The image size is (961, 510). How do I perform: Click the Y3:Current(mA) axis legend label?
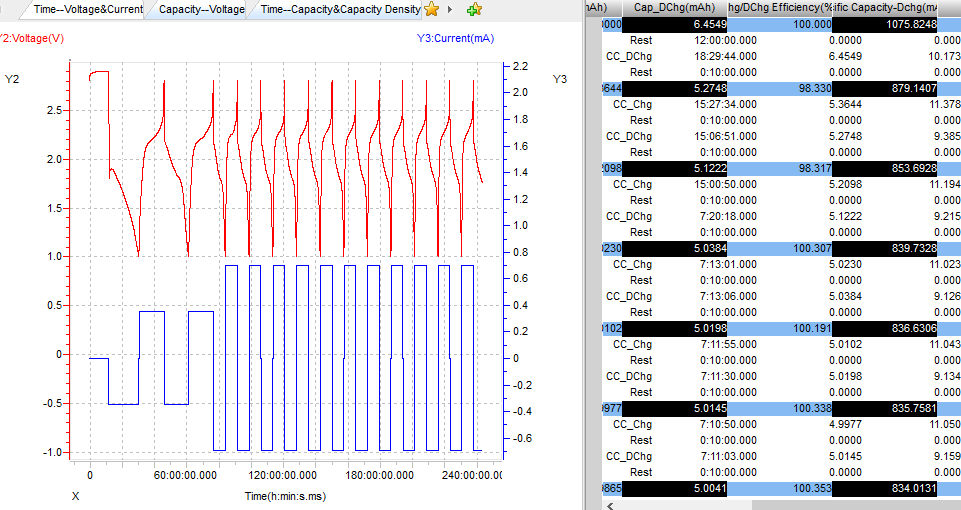pyautogui.click(x=455, y=38)
